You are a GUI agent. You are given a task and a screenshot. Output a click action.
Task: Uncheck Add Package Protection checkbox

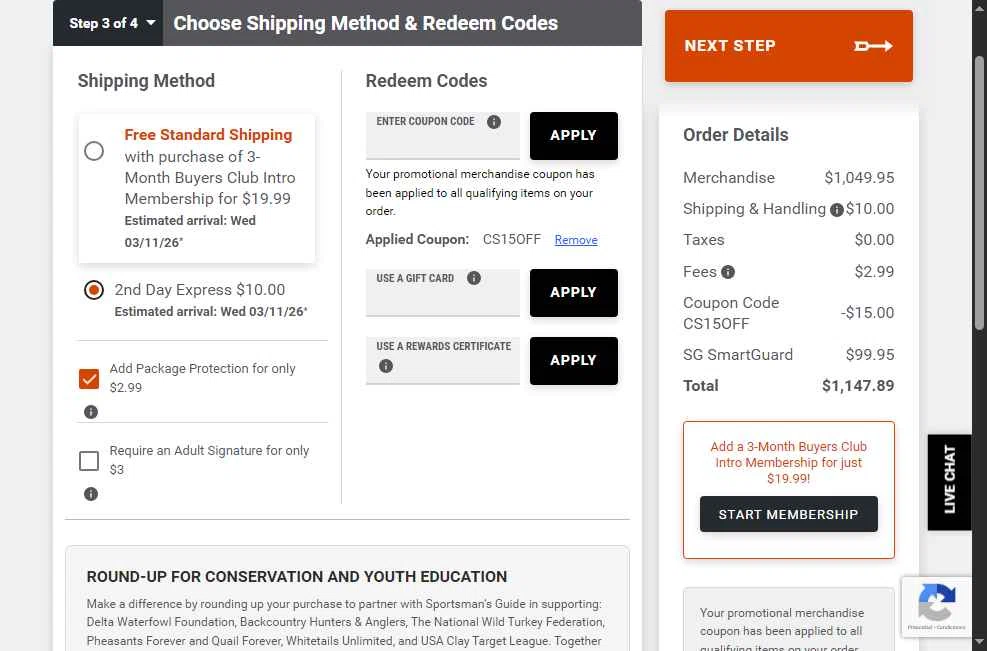pyautogui.click(x=89, y=379)
